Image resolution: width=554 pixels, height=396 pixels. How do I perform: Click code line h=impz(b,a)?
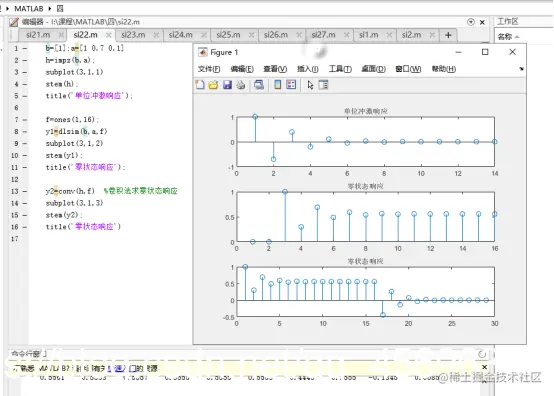pyautogui.click(x=70, y=60)
